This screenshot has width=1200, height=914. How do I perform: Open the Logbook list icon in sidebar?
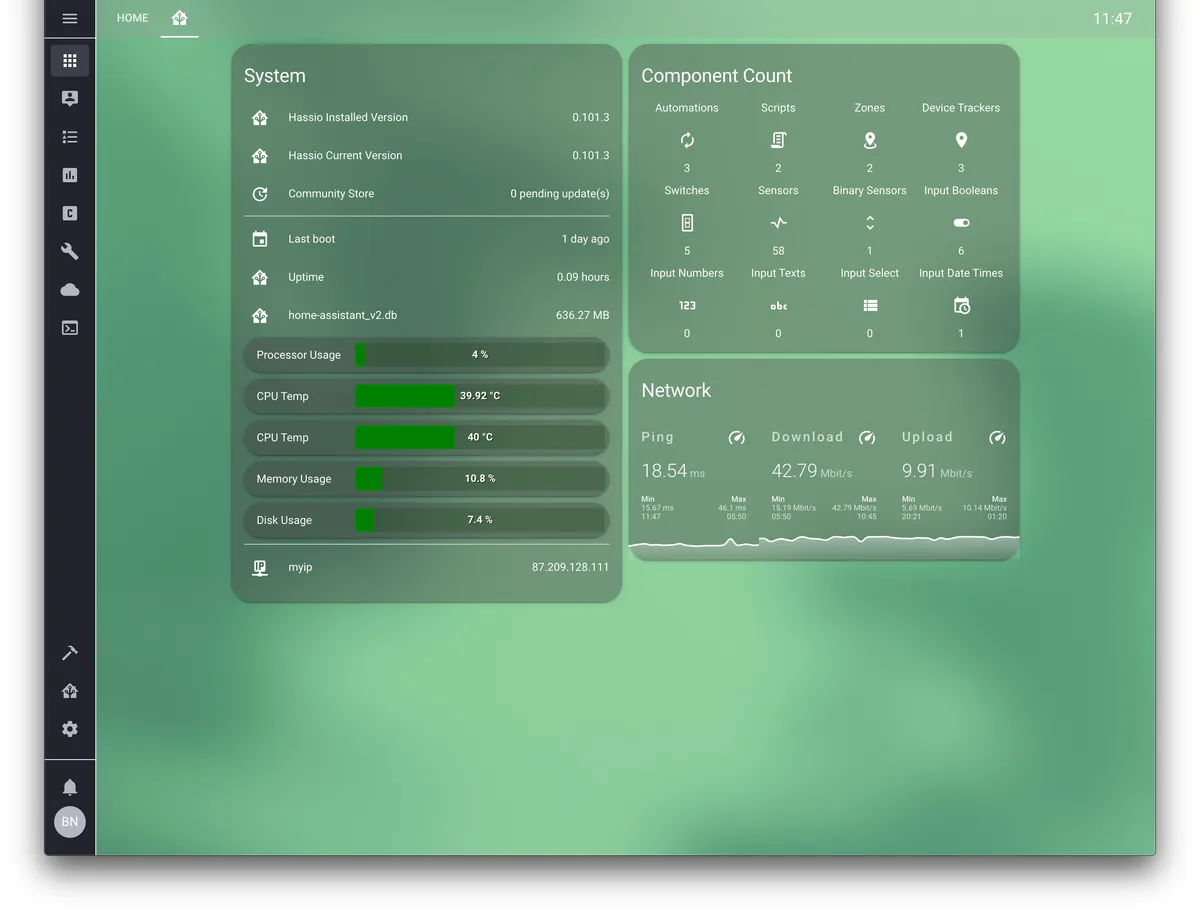tap(69, 137)
